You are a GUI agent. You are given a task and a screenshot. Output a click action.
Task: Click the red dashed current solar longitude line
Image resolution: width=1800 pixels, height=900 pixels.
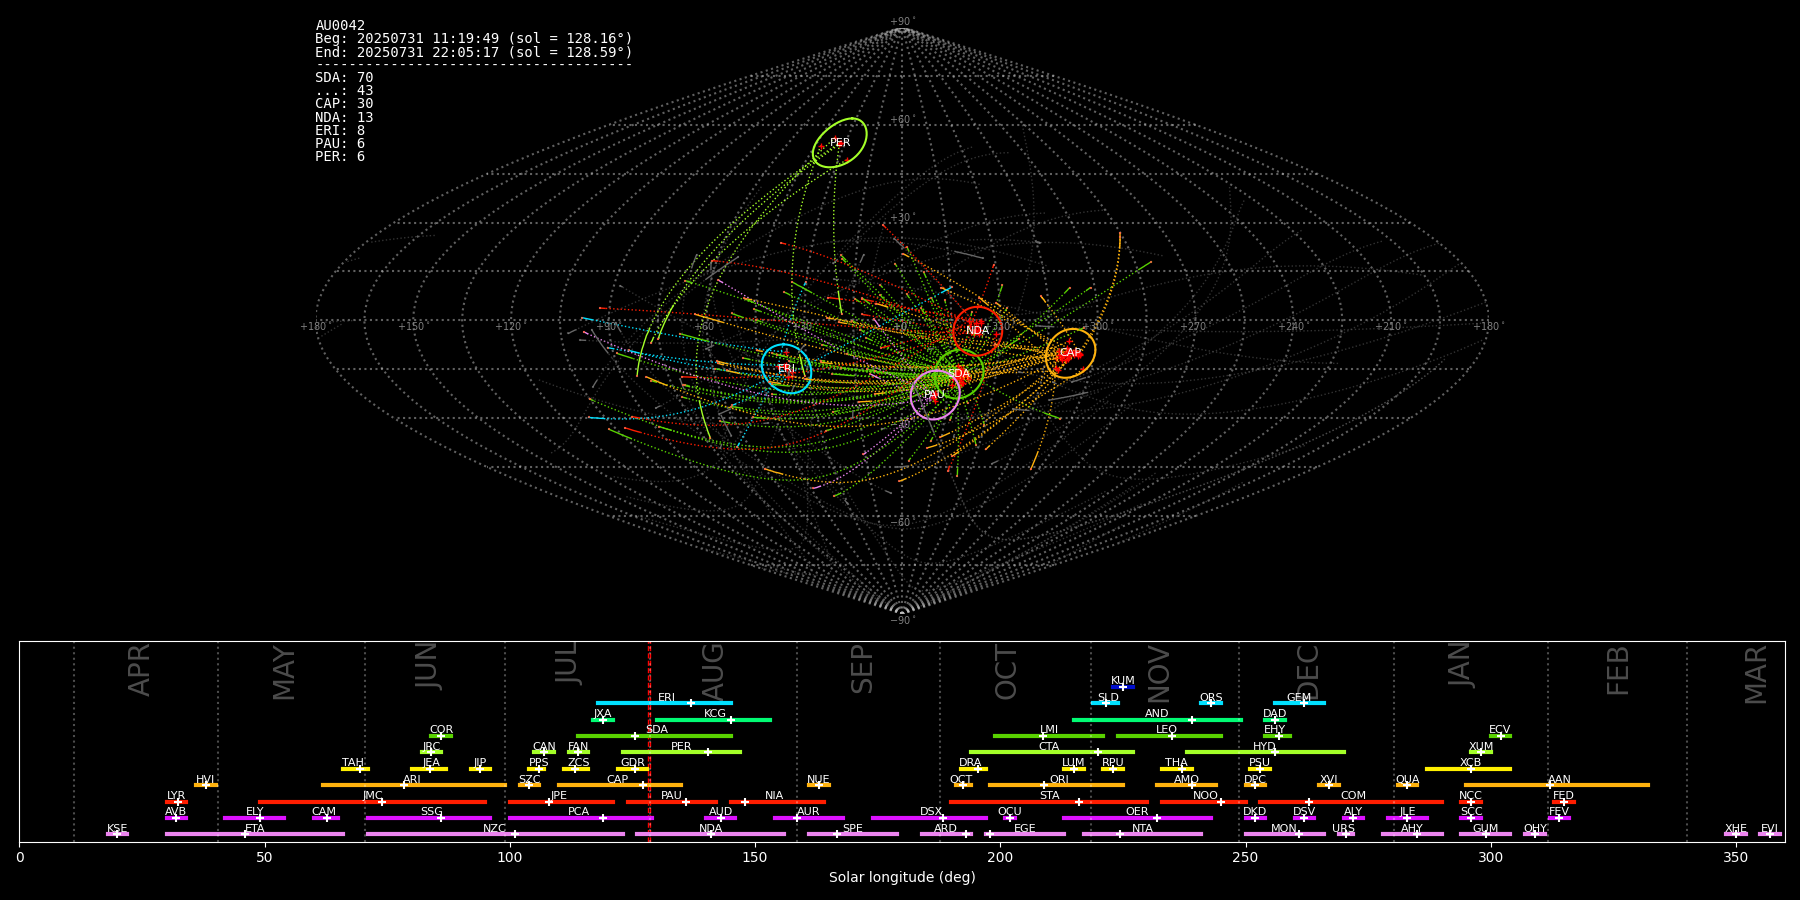coord(650,741)
